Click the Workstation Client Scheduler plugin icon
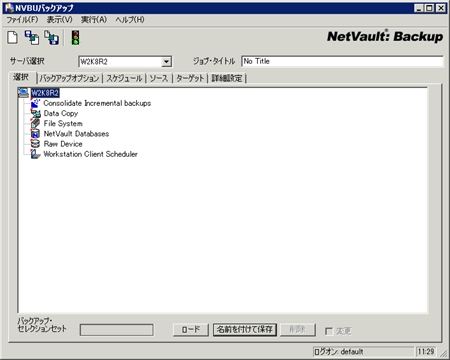450x360 pixels. click(35, 154)
